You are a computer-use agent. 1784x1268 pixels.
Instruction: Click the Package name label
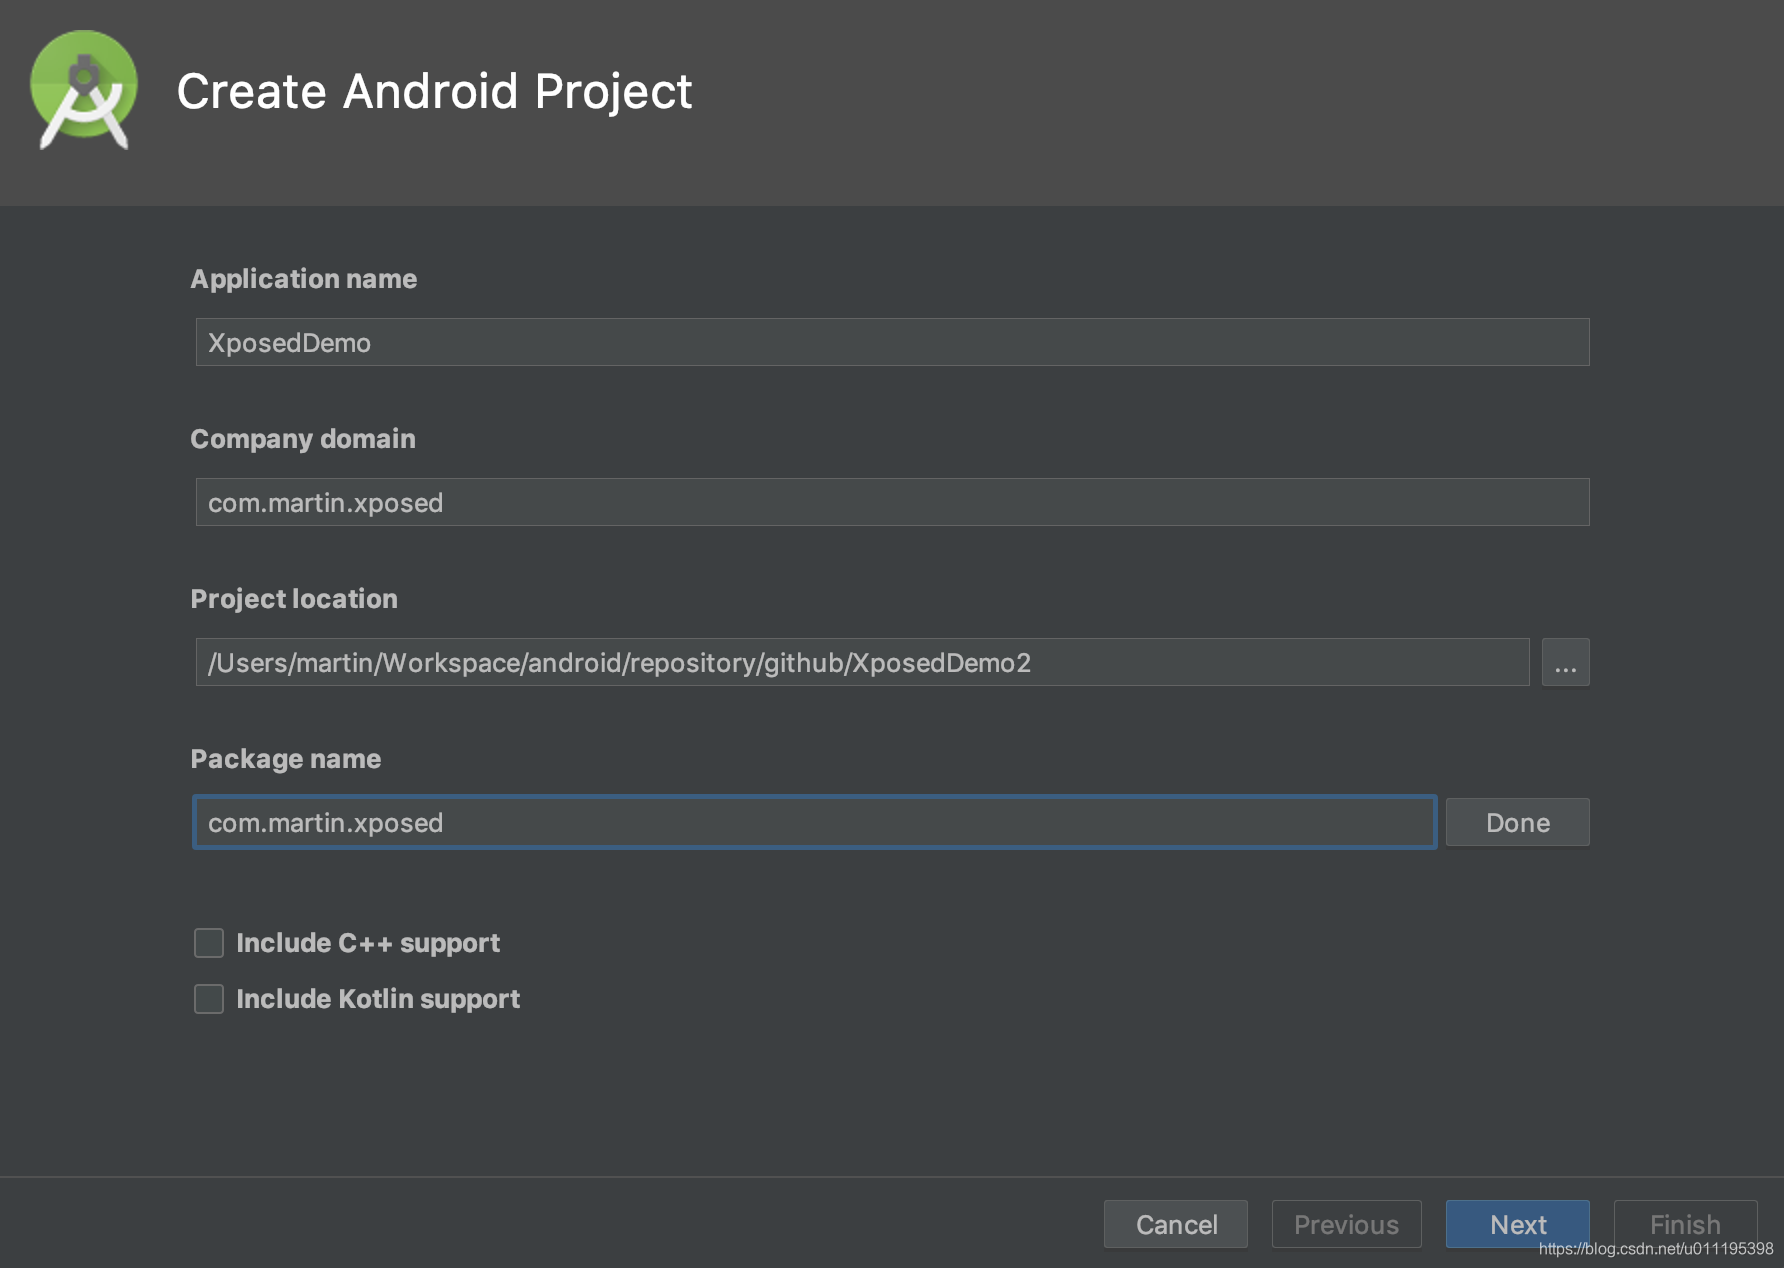click(x=286, y=759)
